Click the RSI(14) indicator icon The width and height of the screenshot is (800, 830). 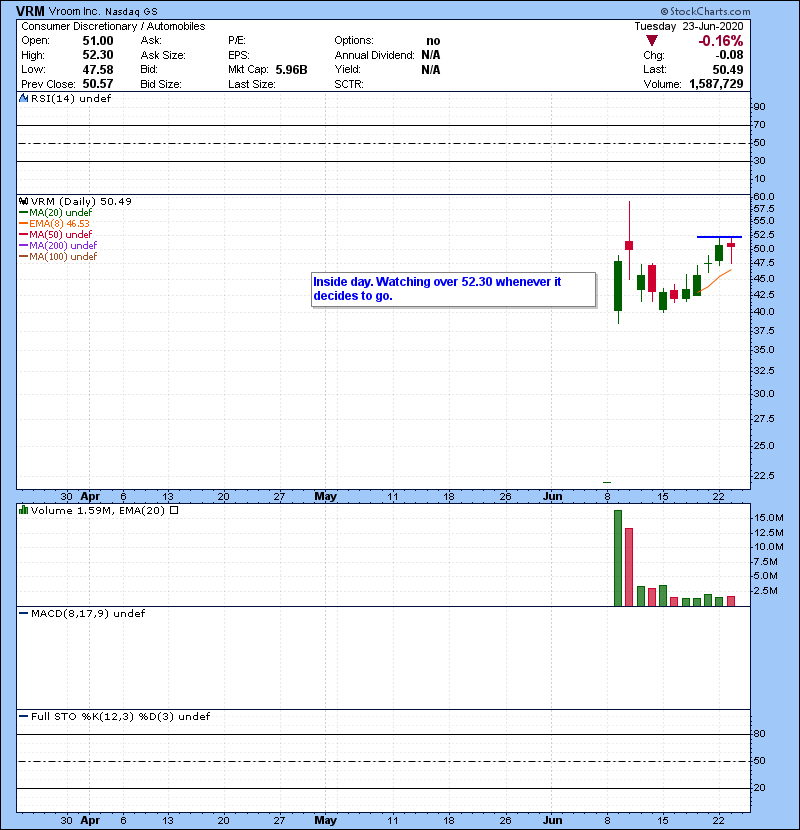[x=23, y=98]
